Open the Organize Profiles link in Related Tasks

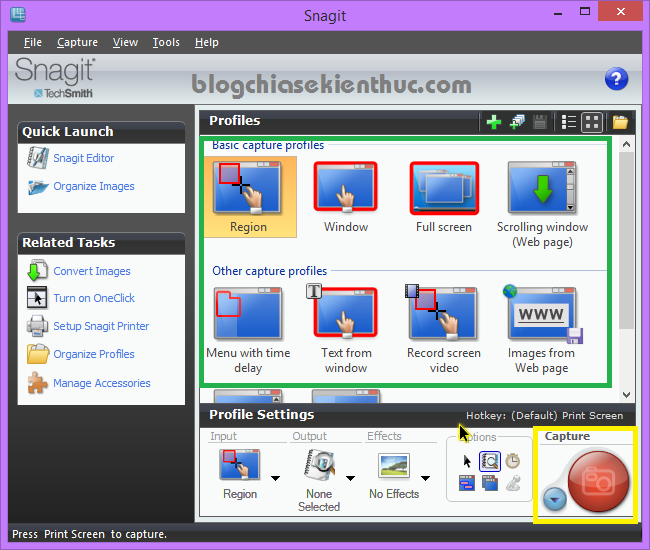click(94, 354)
